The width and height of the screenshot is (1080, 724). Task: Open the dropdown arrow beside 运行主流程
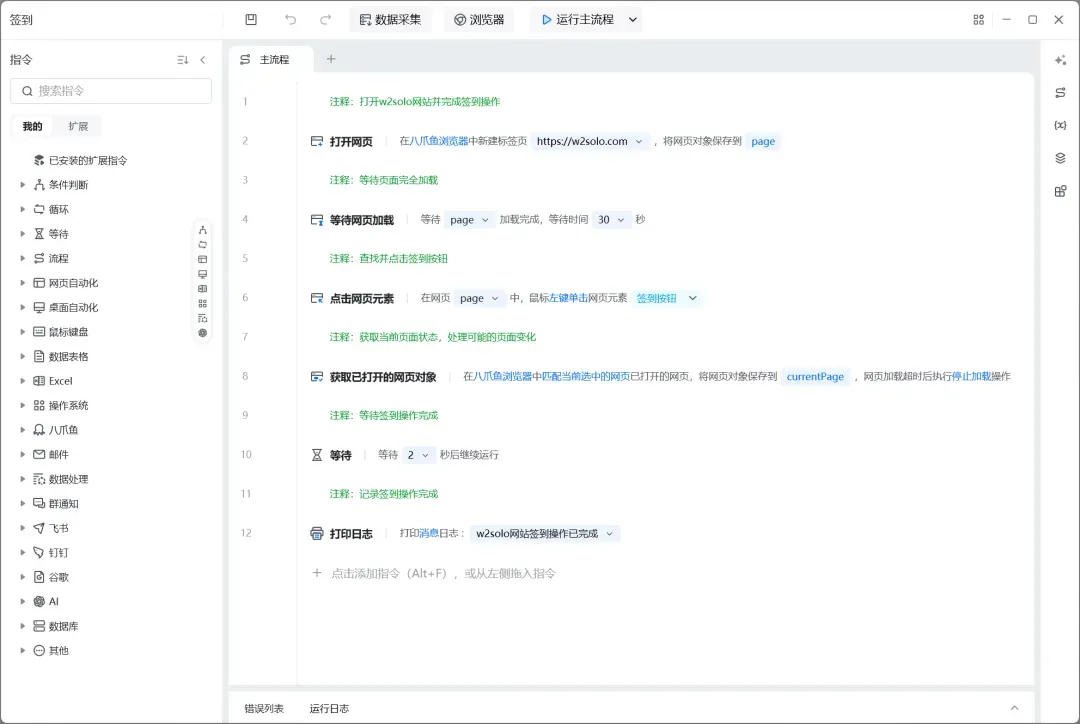click(633, 19)
